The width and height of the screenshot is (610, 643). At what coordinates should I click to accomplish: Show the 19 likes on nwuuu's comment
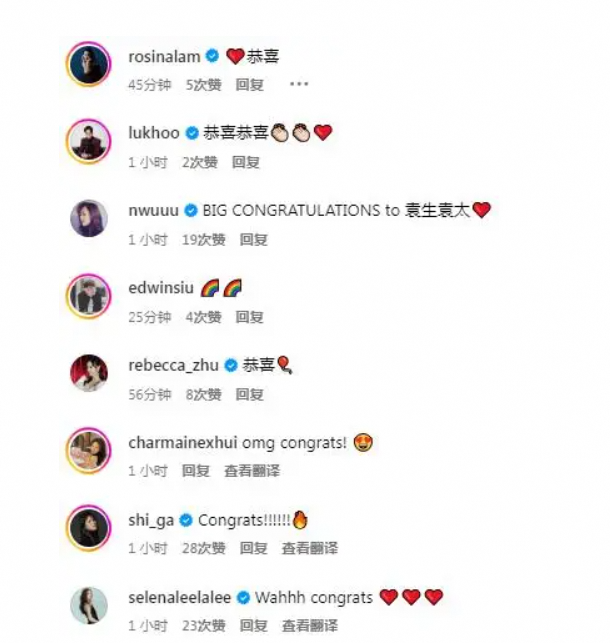pos(204,239)
